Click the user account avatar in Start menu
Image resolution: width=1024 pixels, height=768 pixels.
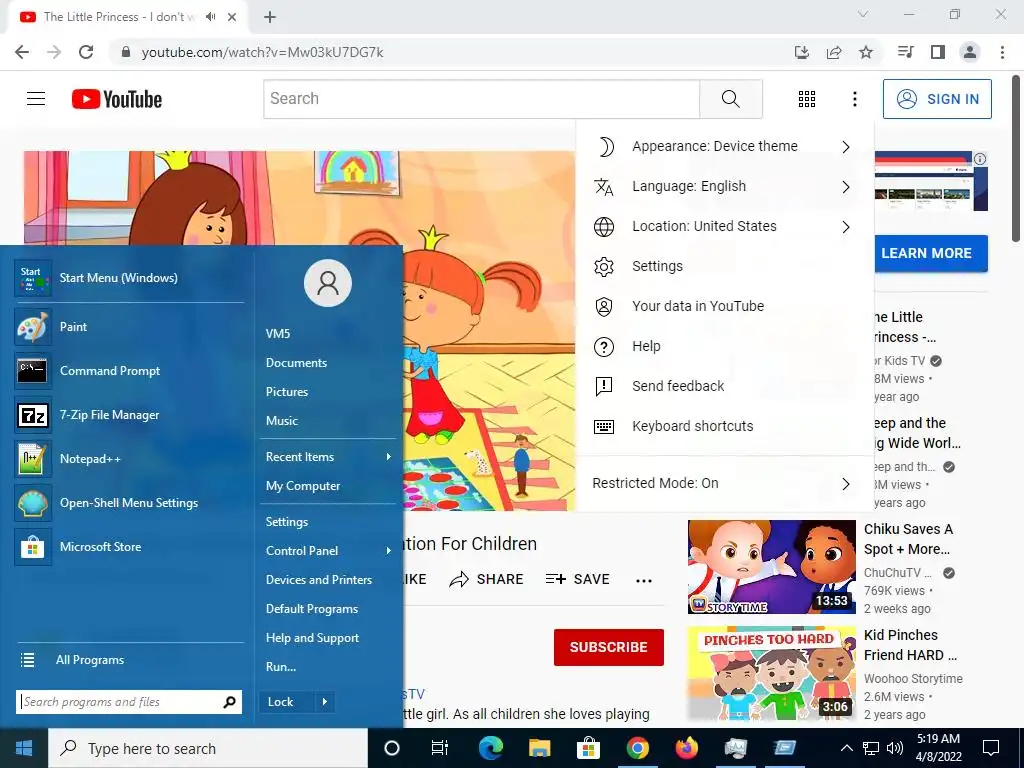pos(328,283)
